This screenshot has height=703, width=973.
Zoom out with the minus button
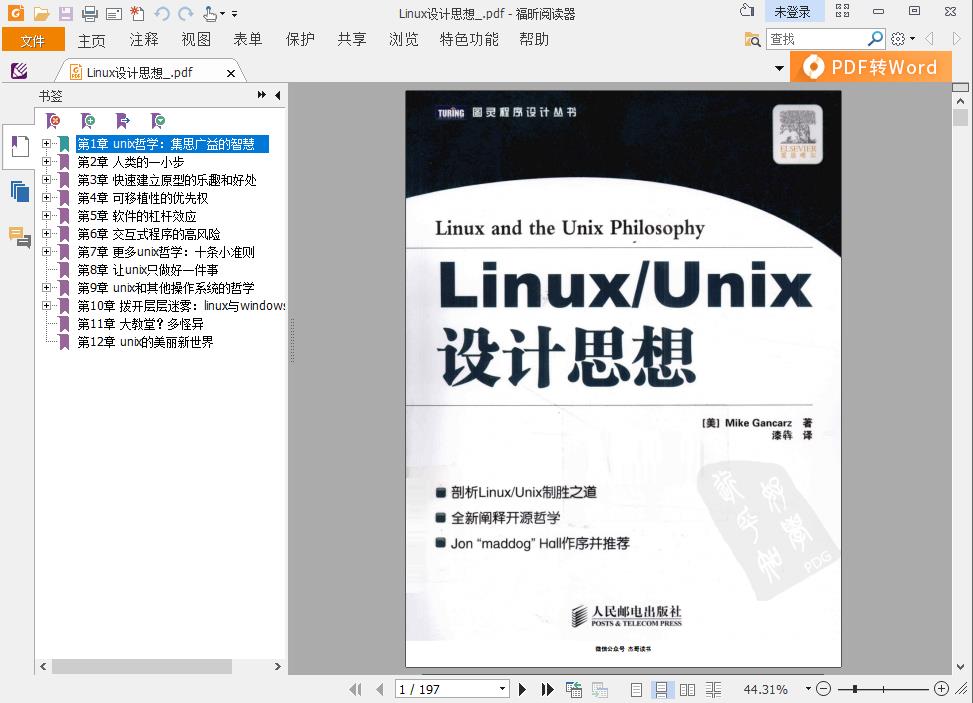click(823, 689)
